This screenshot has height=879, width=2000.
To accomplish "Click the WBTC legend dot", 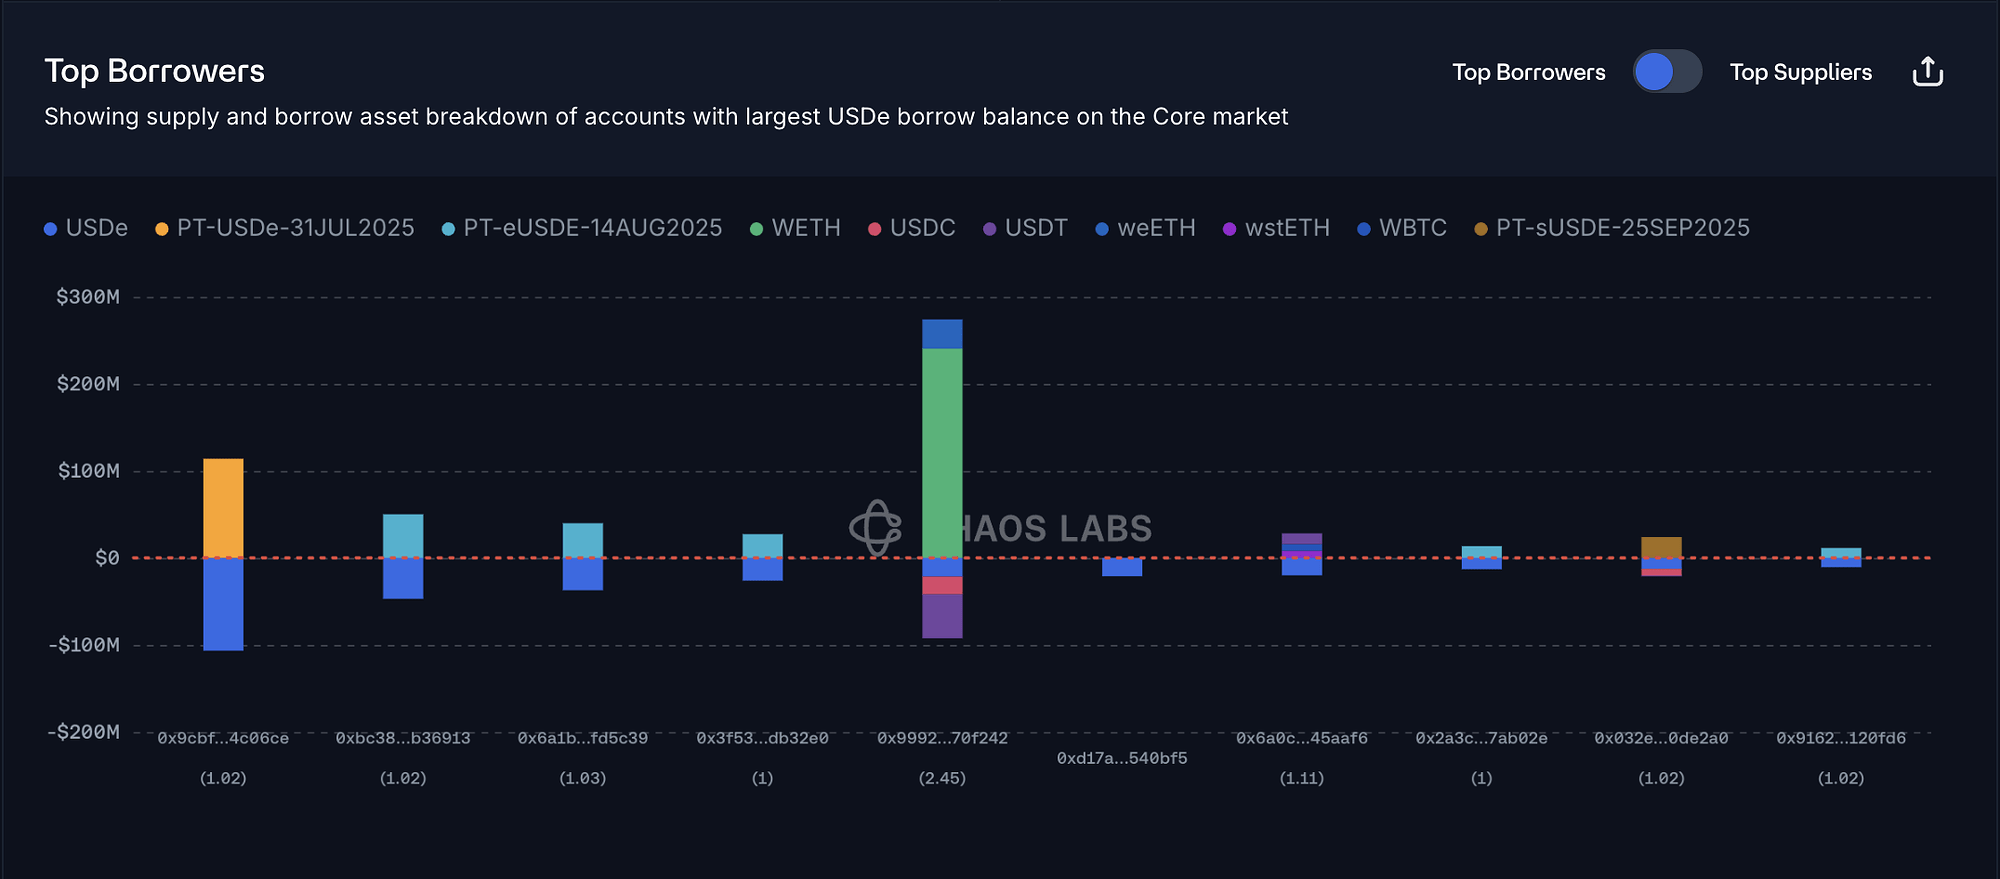I will [x=1364, y=229].
